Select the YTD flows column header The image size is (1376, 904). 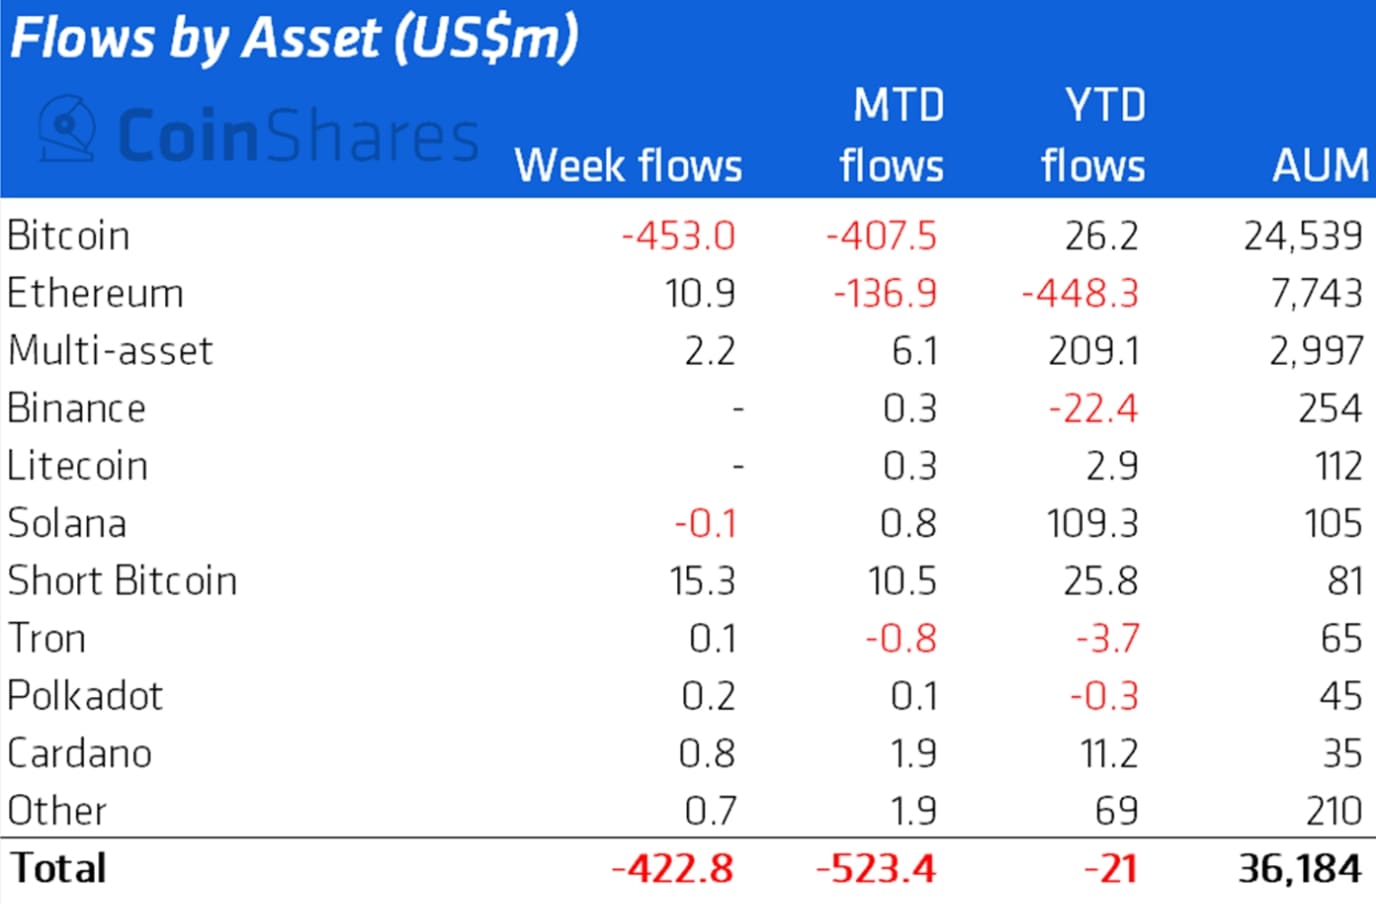point(1093,135)
